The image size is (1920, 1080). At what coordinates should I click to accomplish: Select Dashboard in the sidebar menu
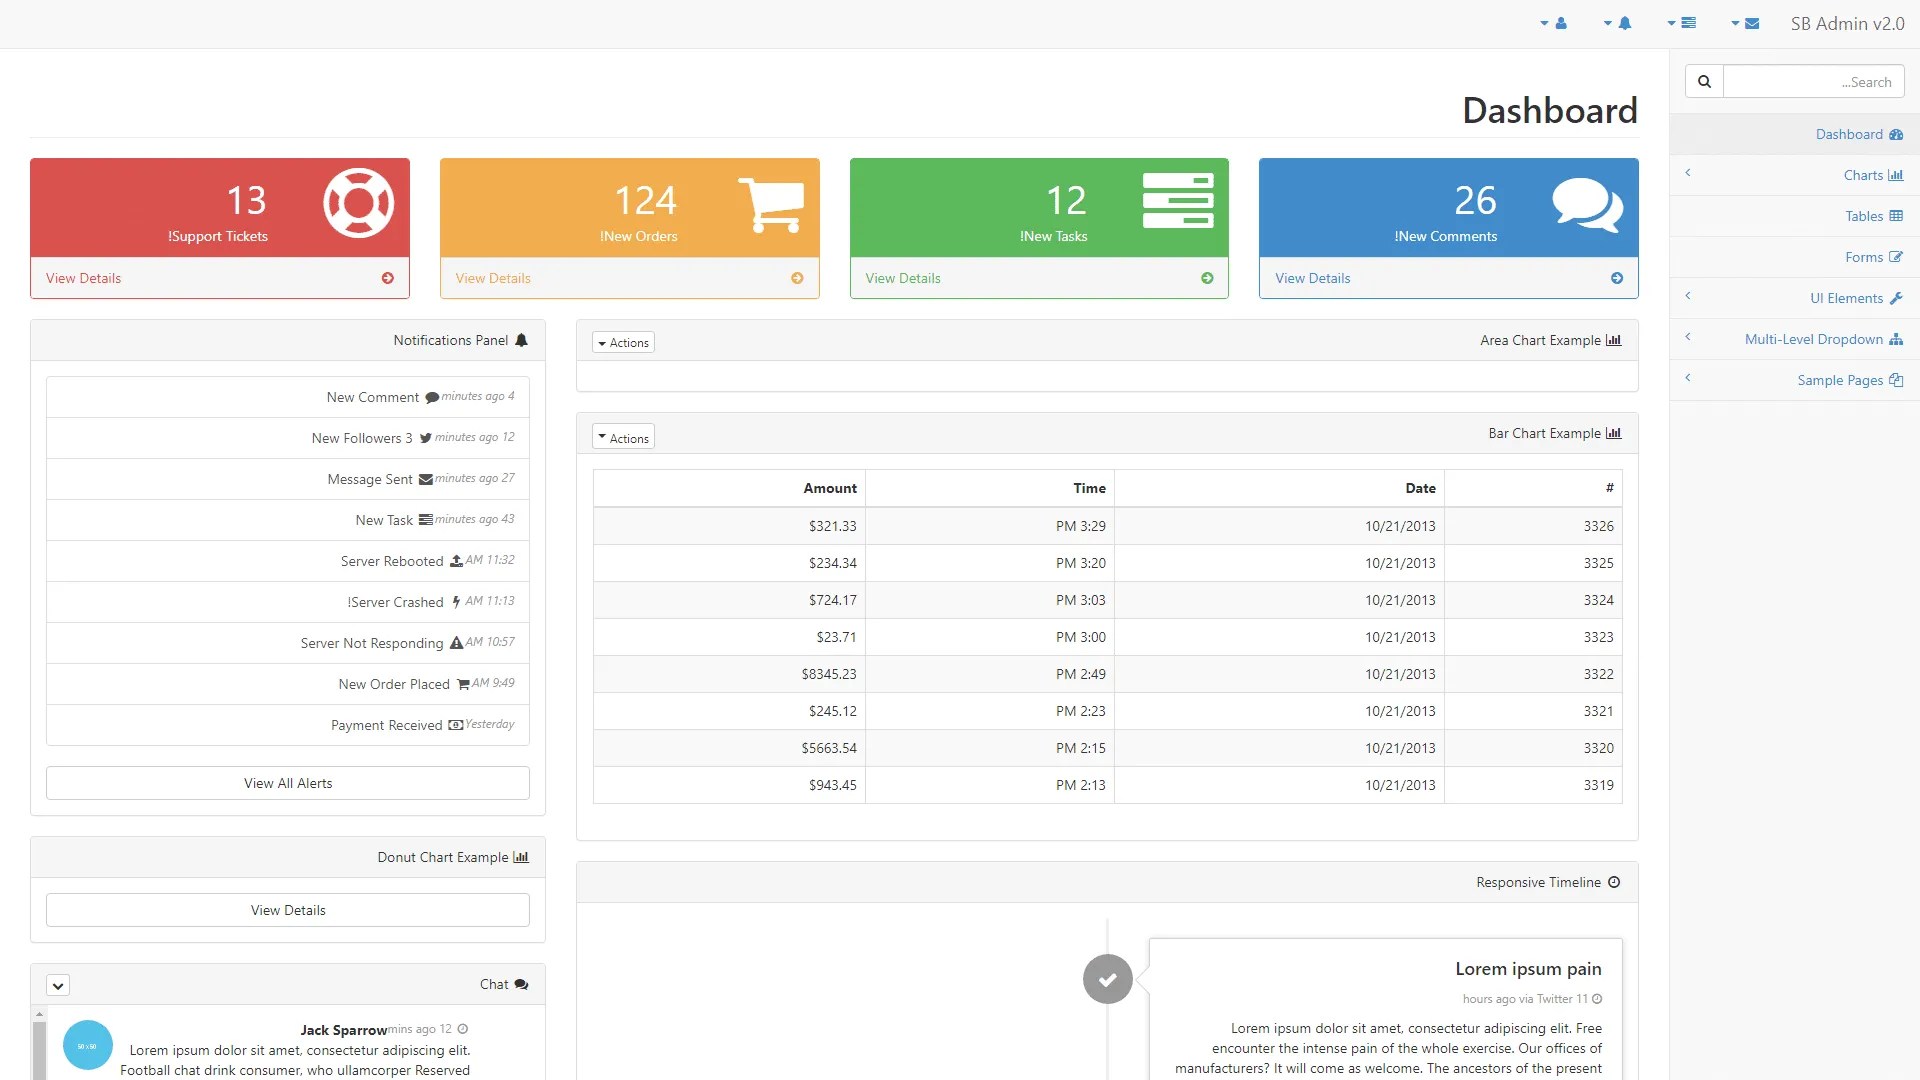click(1794, 134)
